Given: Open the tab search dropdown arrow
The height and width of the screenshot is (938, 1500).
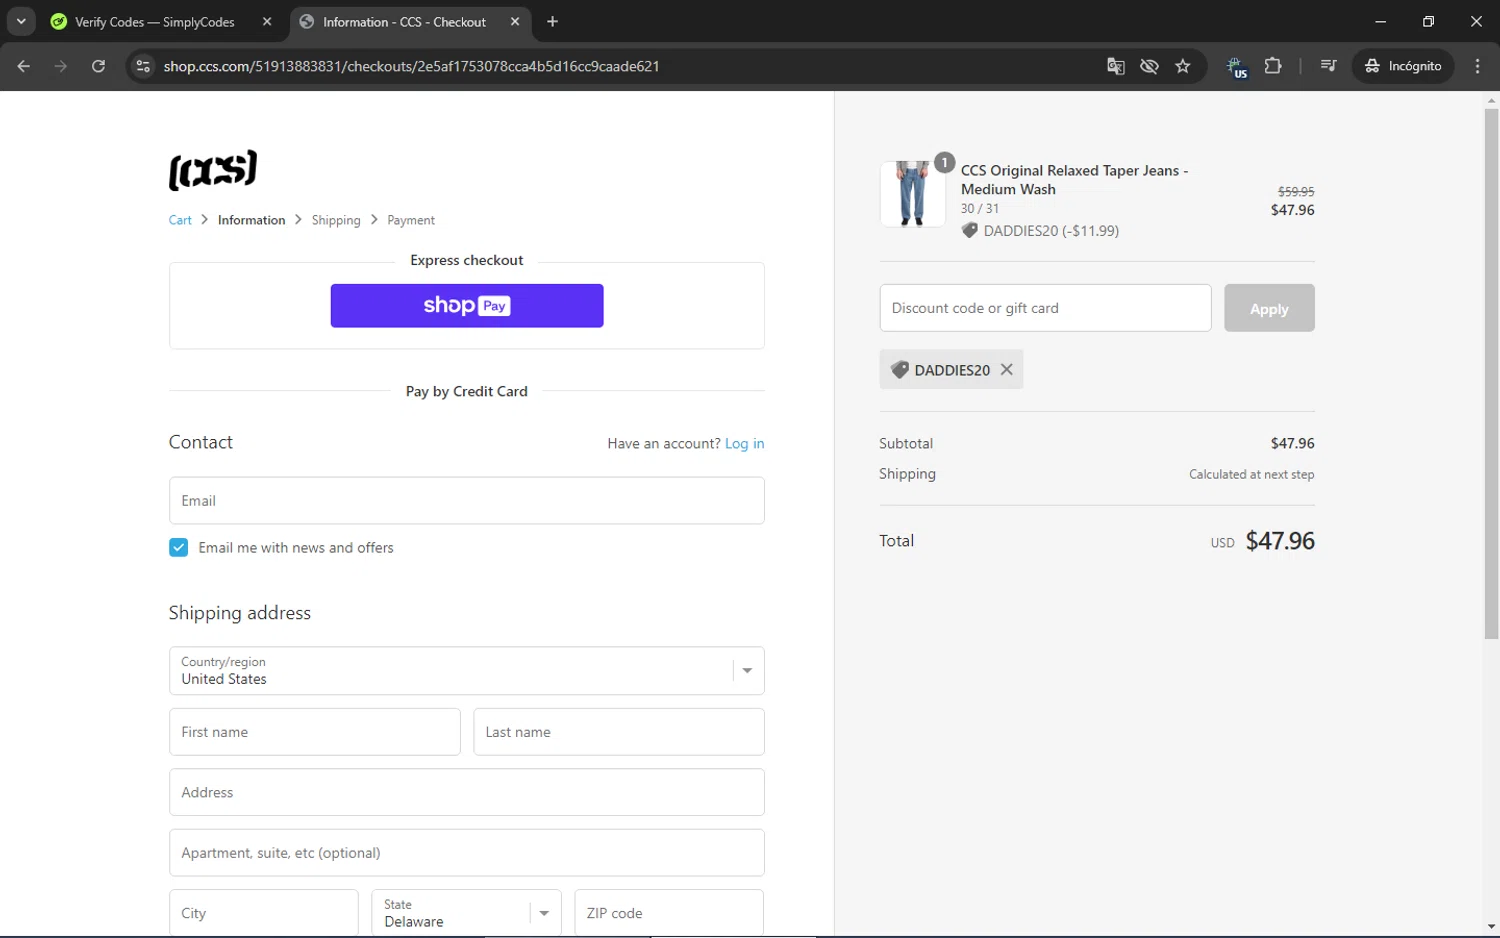Looking at the screenshot, I should [x=21, y=21].
